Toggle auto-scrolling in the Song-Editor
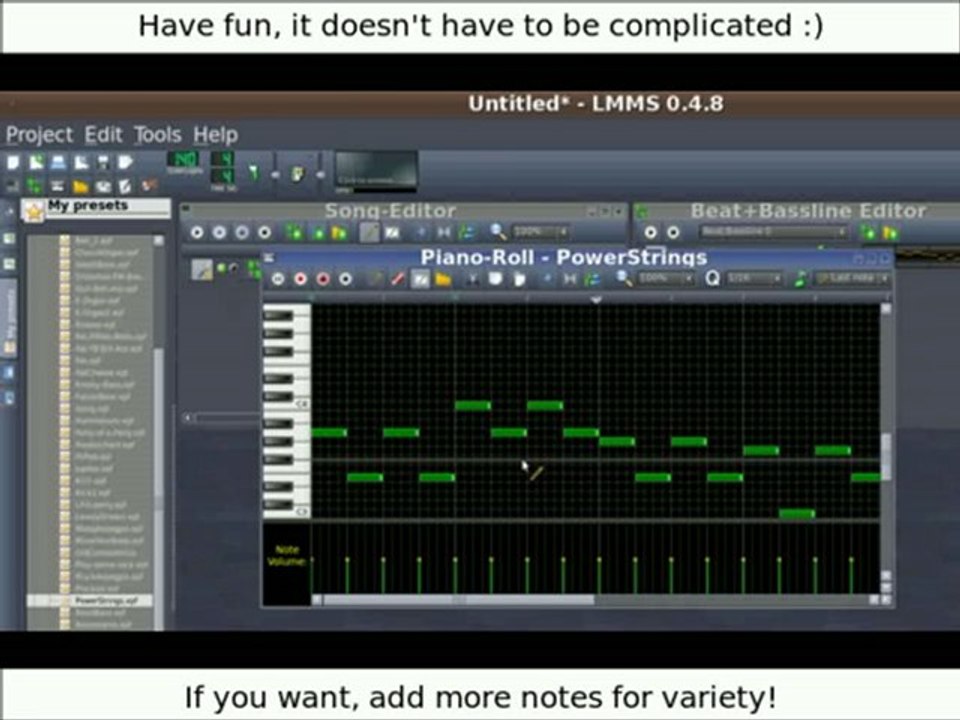This screenshot has width=960, height=720. (421, 233)
